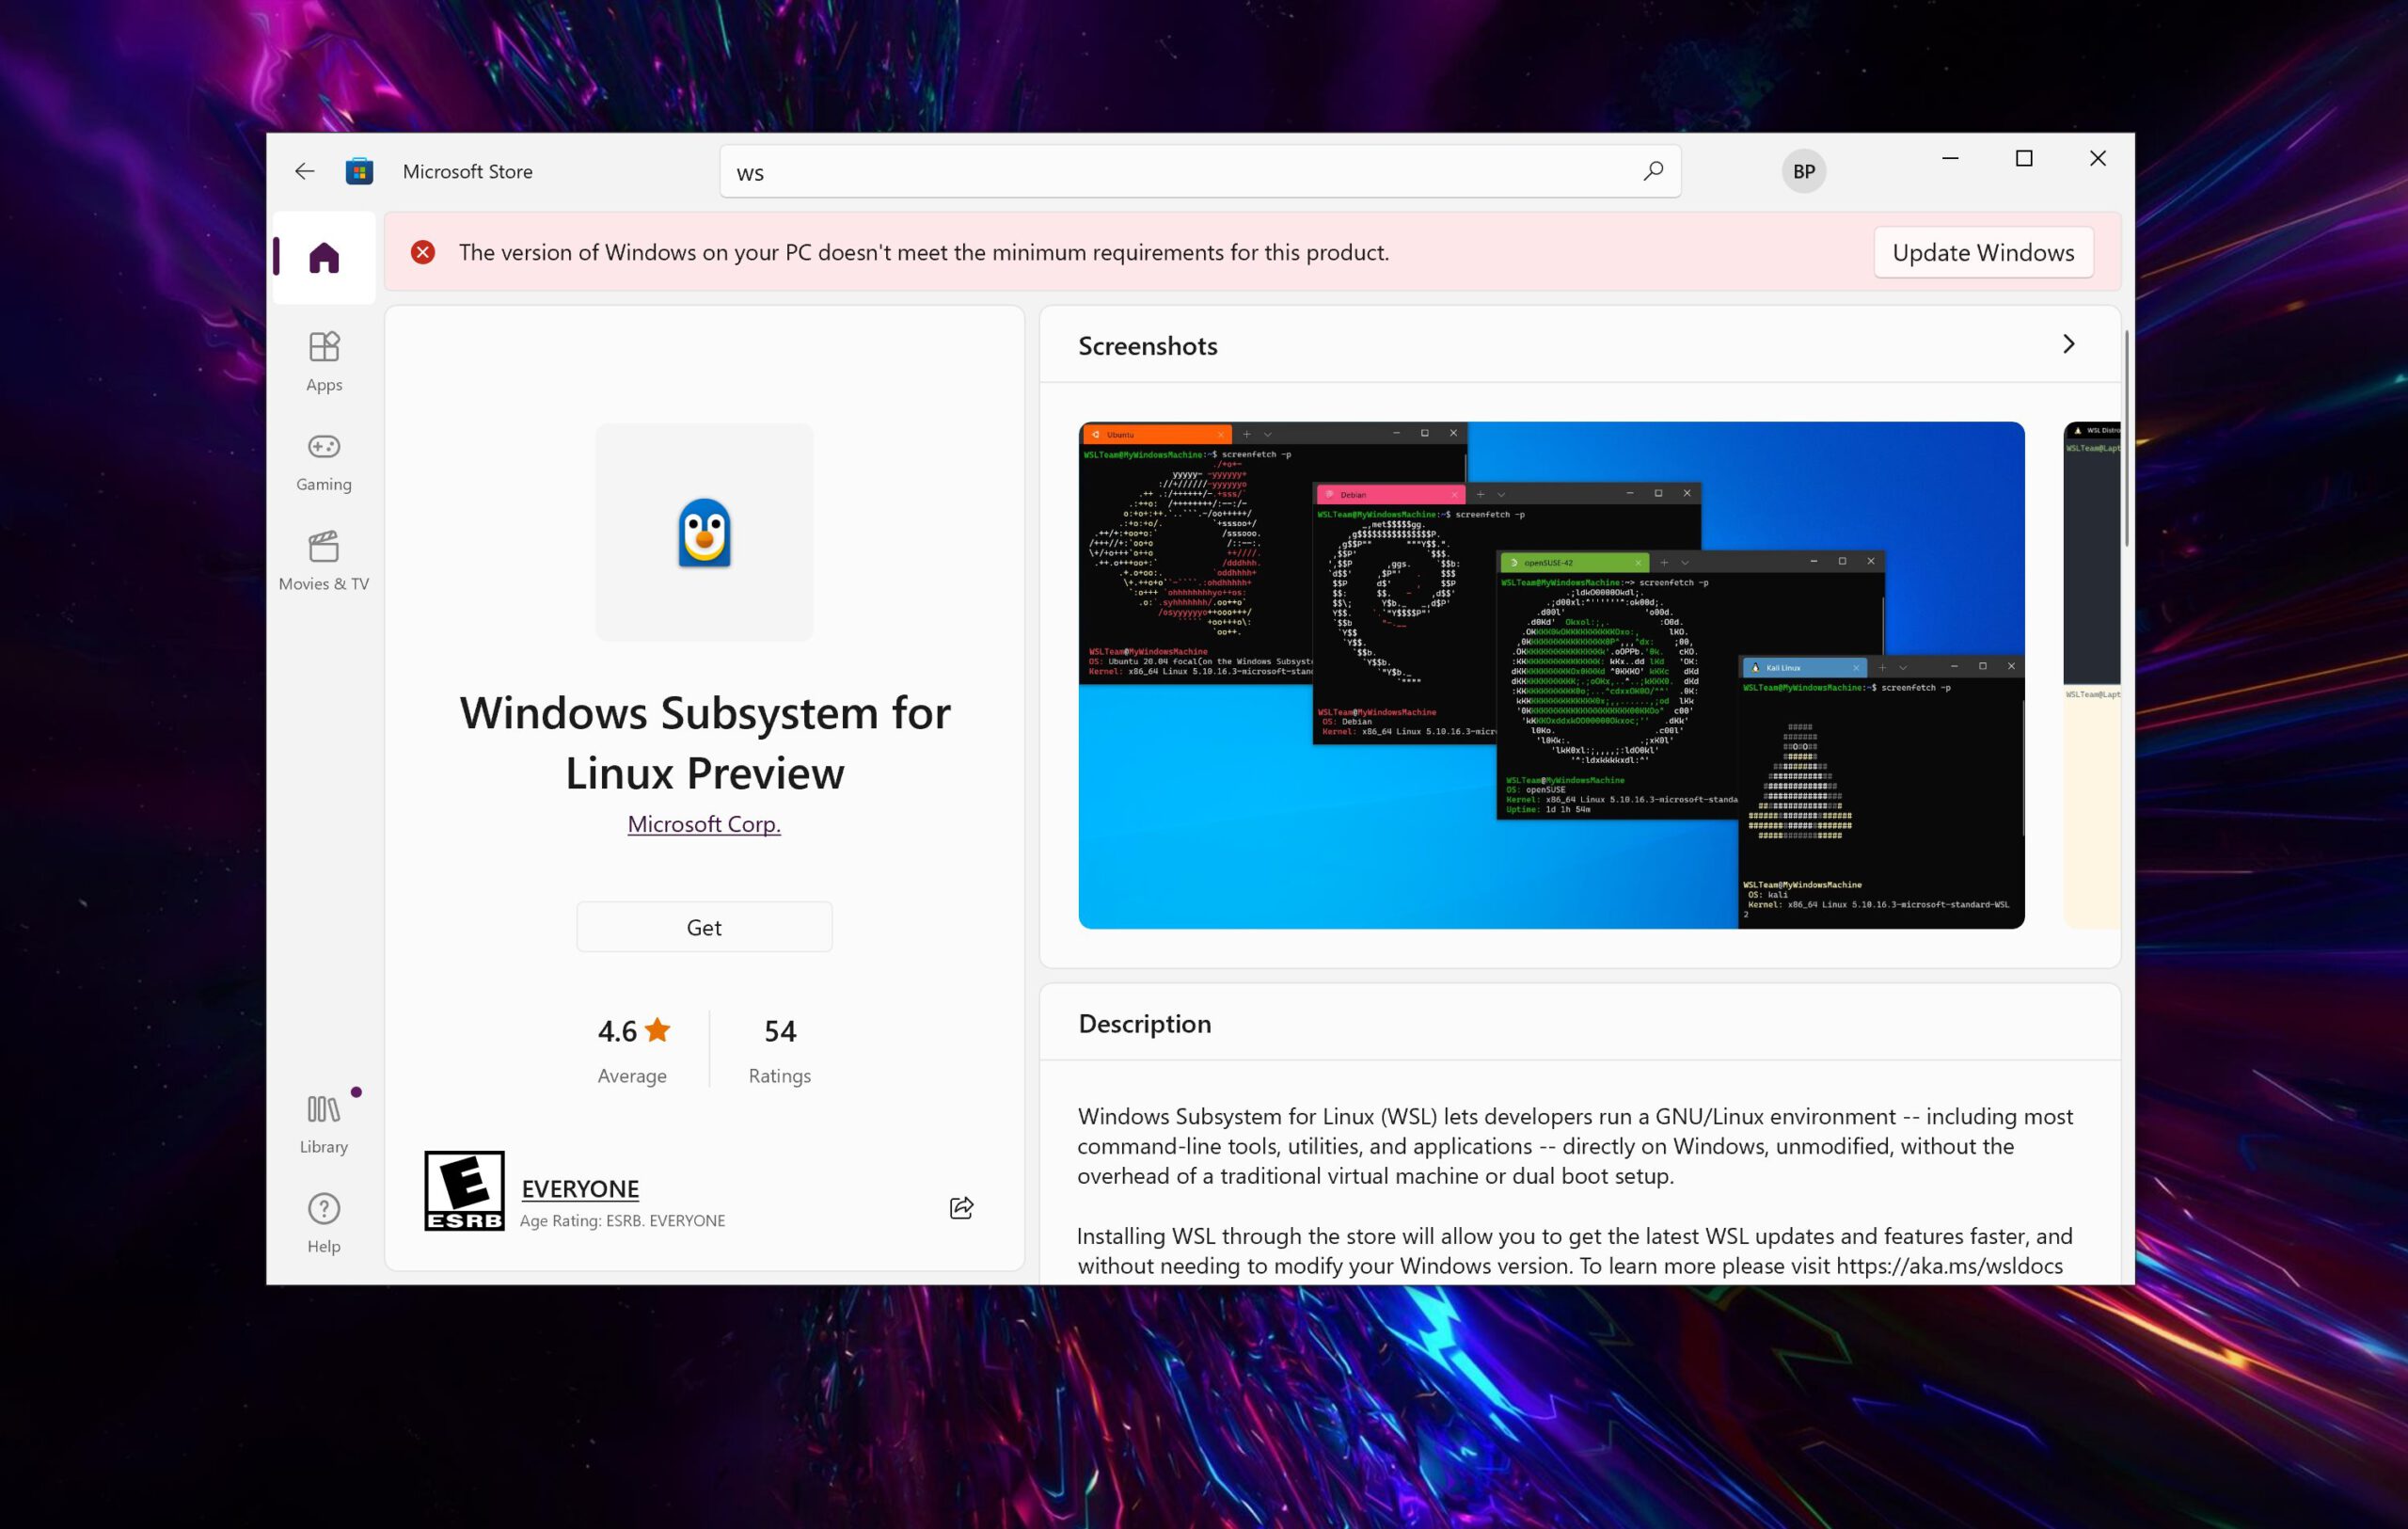The width and height of the screenshot is (2408, 1529).
Task: Open the main terminal screenshot thumbnail
Action: [1551, 675]
